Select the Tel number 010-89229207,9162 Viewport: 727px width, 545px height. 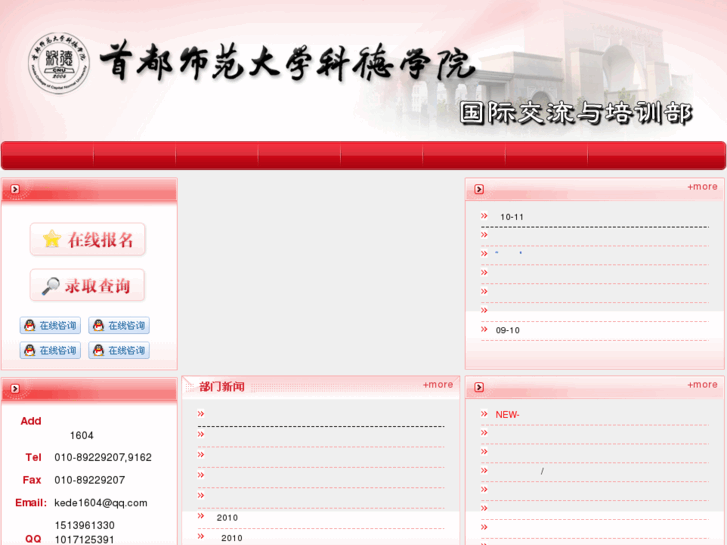[x=103, y=457]
